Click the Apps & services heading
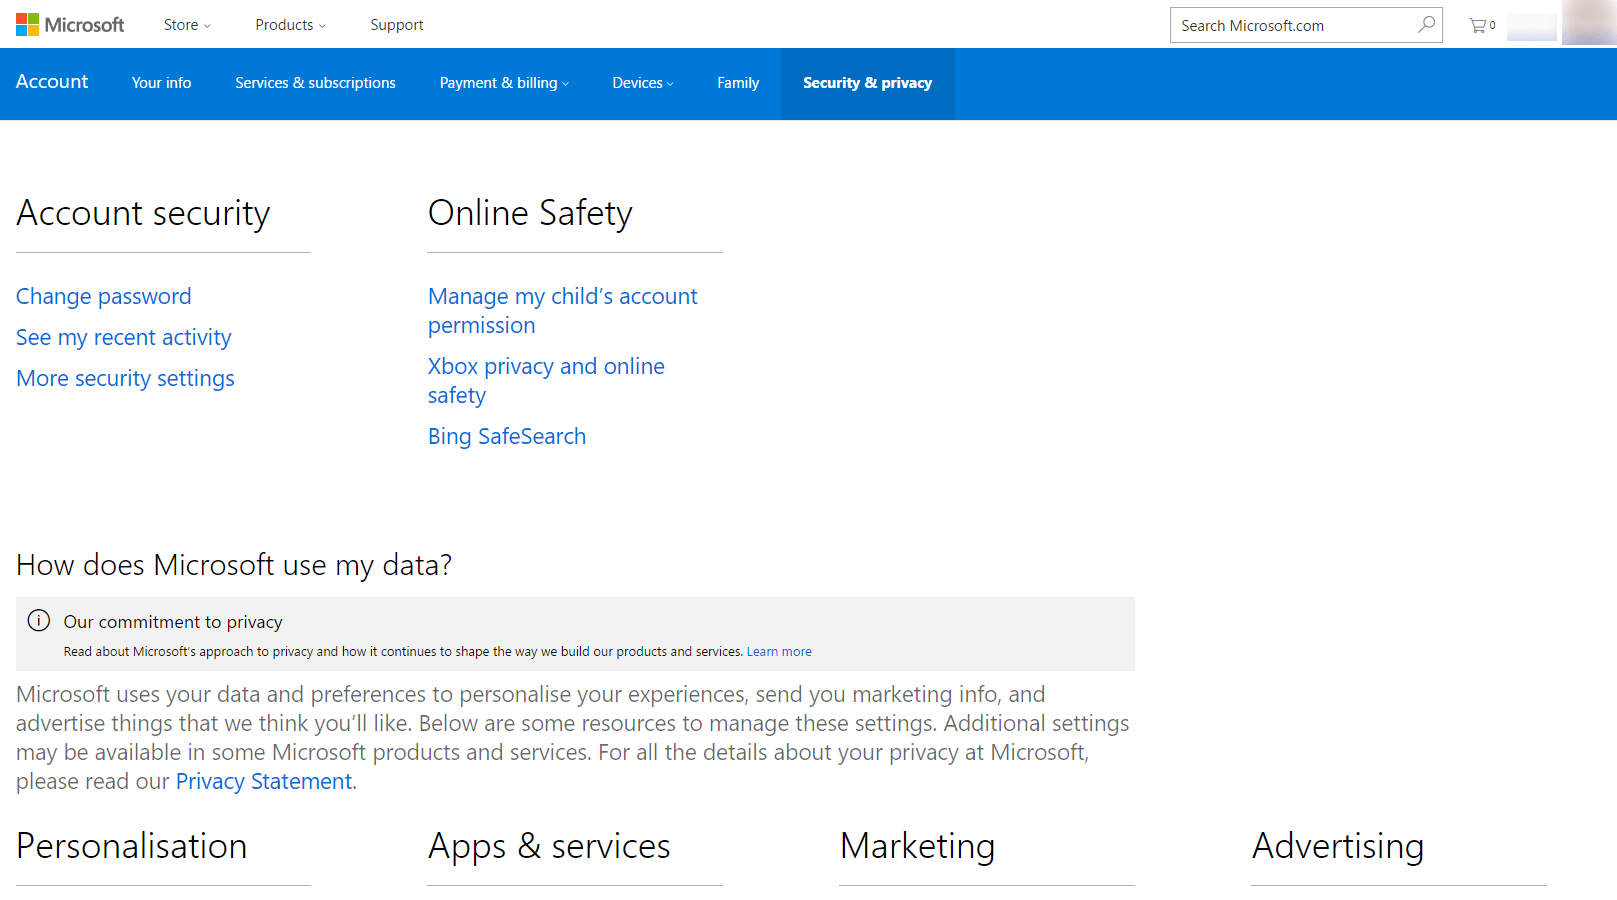This screenshot has height=900, width=1617. pyautogui.click(x=549, y=846)
